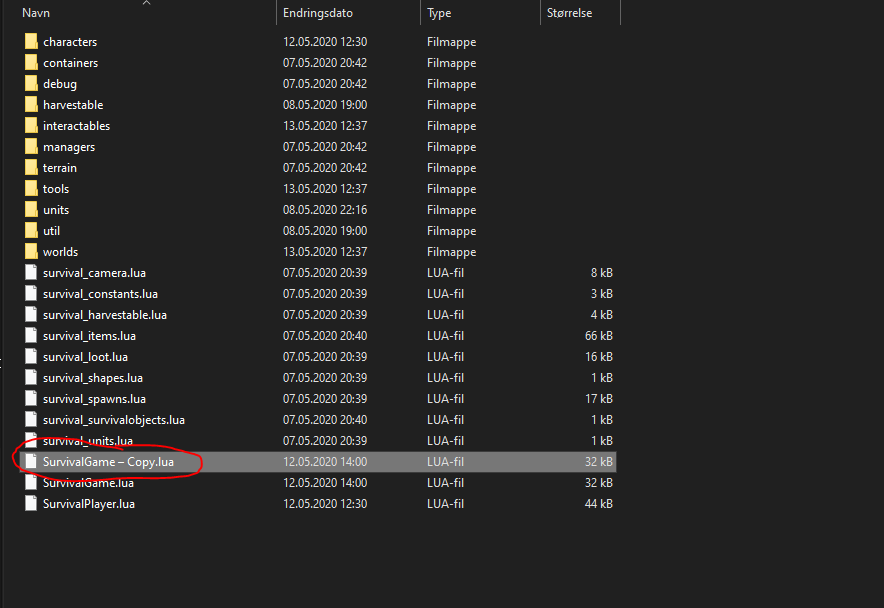The width and height of the screenshot is (884, 608).
Task: Click the units folder icon
Action: [x=32, y=210]
